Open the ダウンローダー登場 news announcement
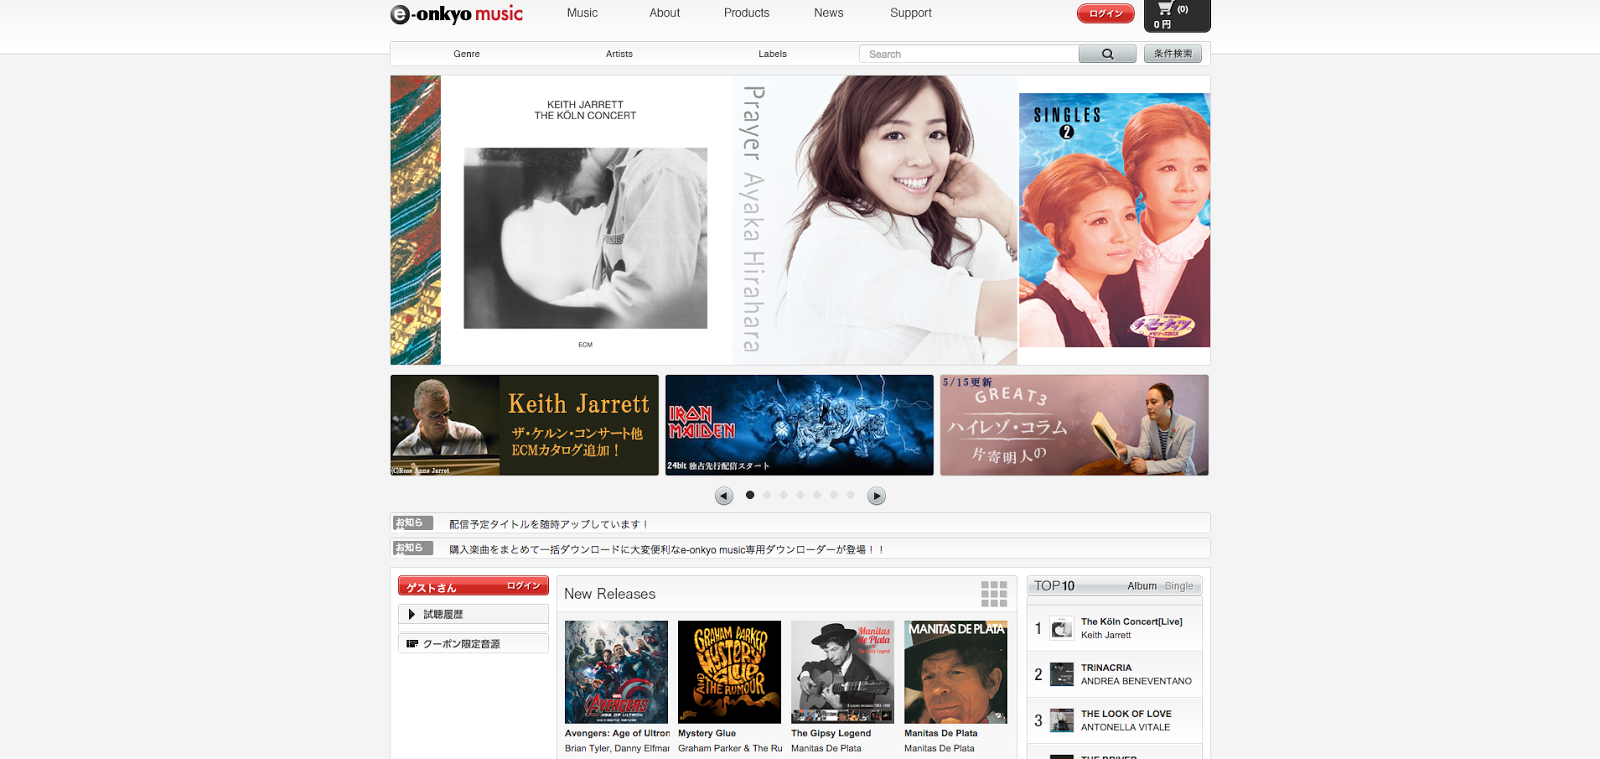This screenshot has width=1600, height=759. [x=667, y=549]
